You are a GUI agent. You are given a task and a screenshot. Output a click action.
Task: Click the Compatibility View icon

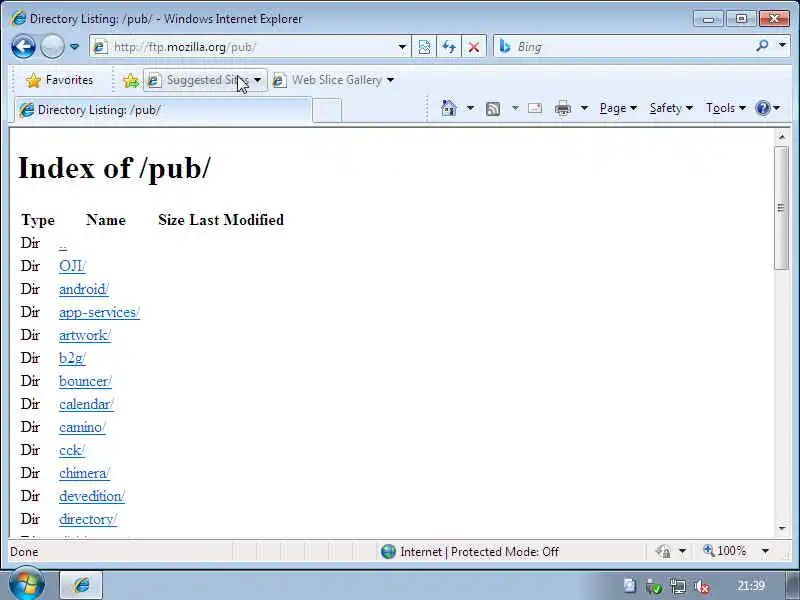pos(424,47)
